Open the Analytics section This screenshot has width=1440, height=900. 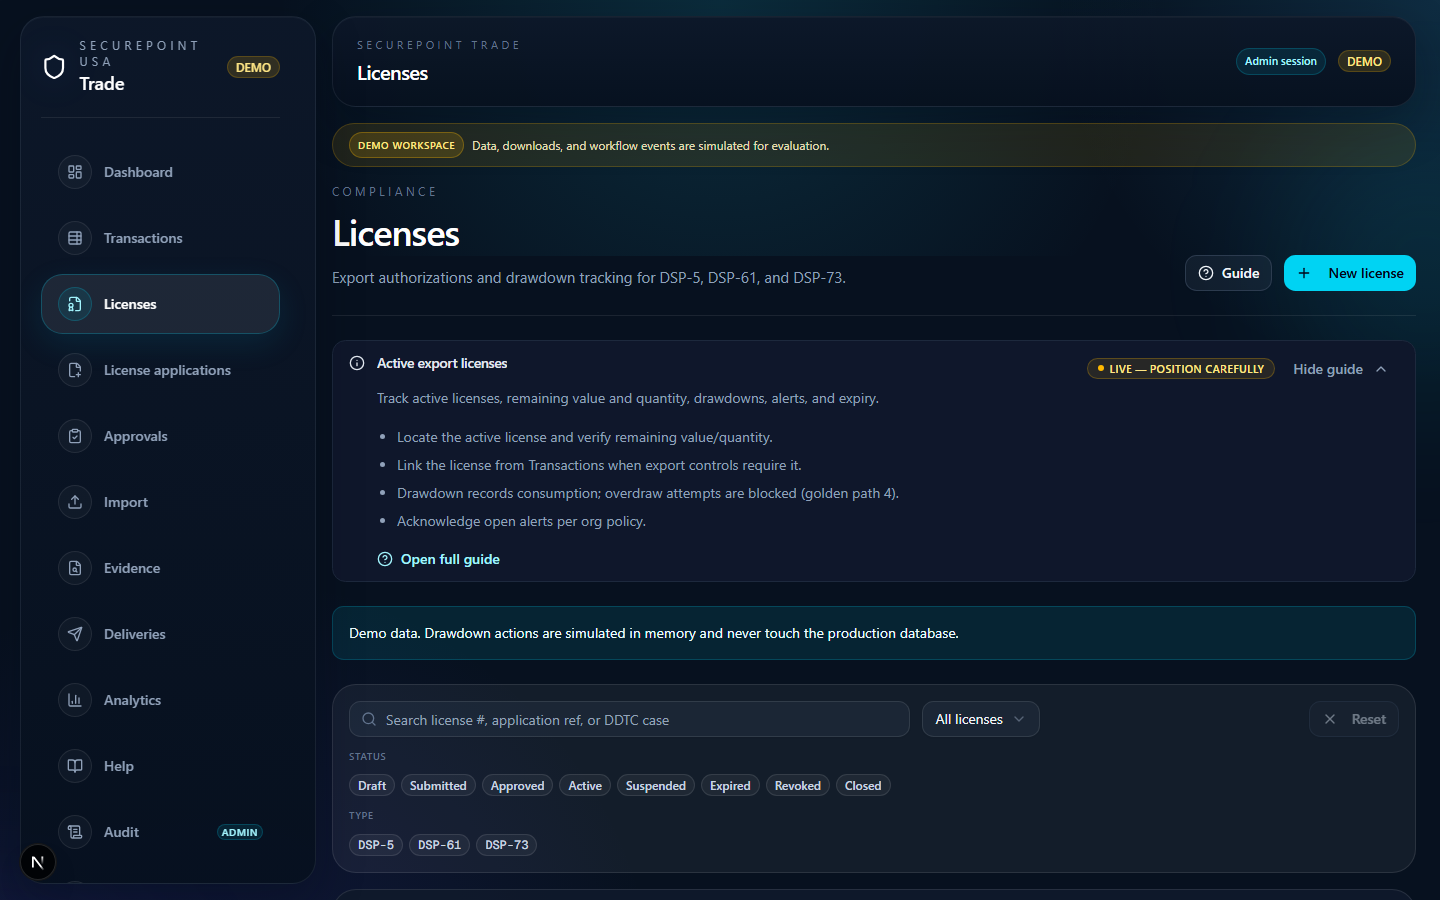[x=160, y=700]
